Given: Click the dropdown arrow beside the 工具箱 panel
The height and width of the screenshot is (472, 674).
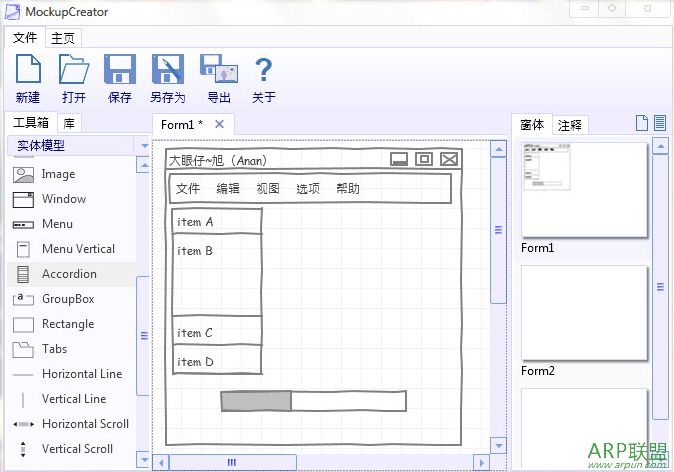Looking at the screenshot, I should (144, 146).
